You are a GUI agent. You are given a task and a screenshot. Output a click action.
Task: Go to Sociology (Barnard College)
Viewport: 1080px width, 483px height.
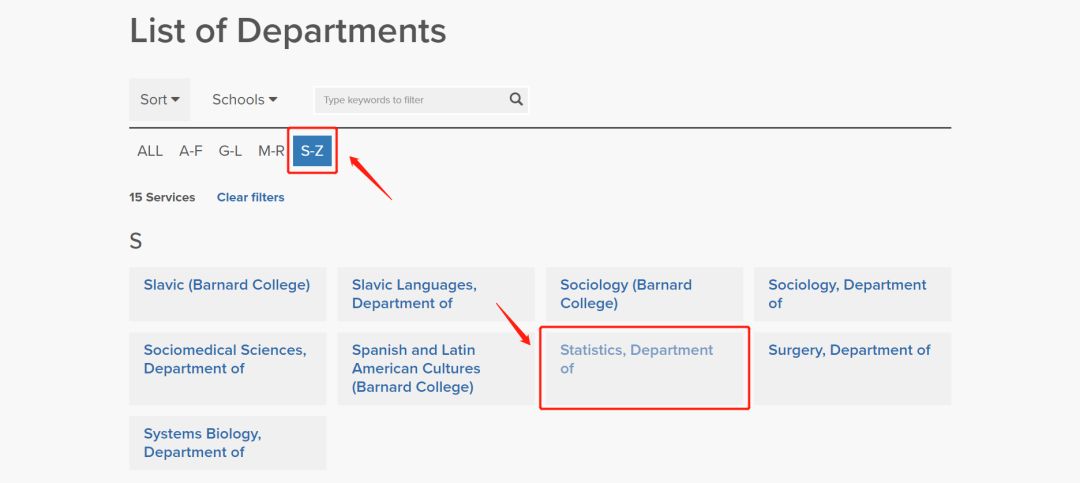click(x=626, y=294)
